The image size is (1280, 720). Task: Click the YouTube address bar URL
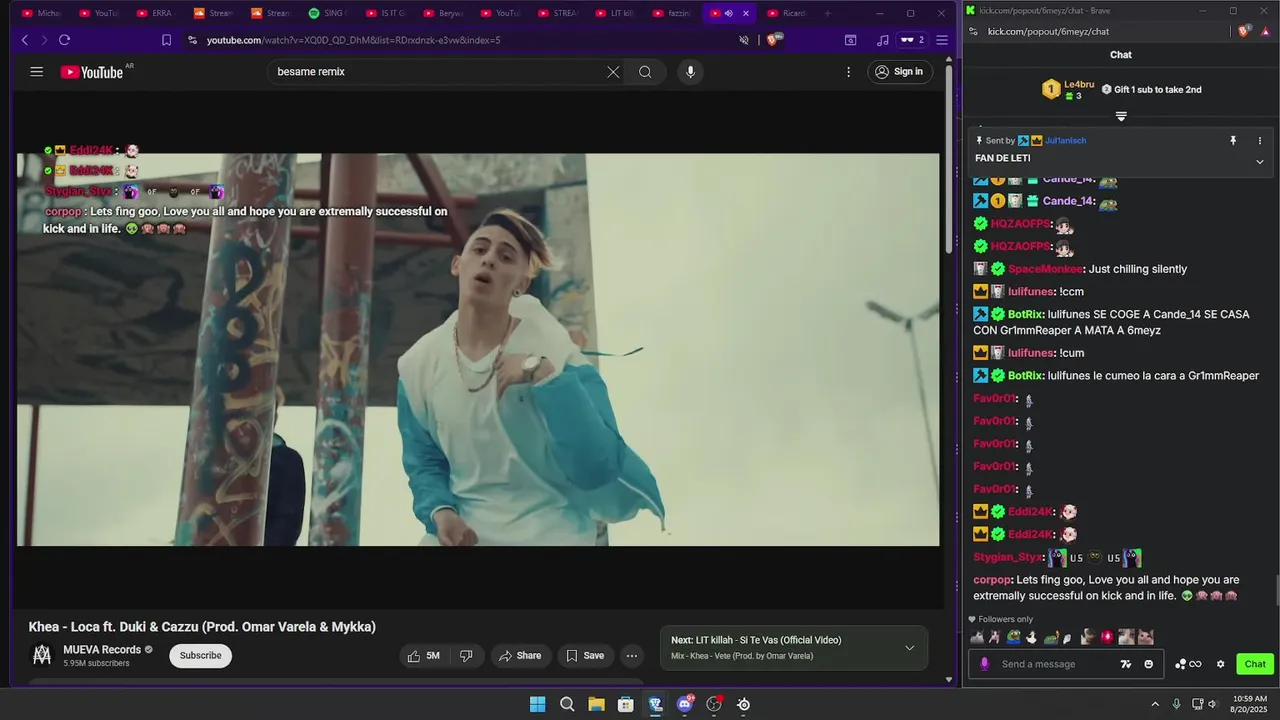353,40
